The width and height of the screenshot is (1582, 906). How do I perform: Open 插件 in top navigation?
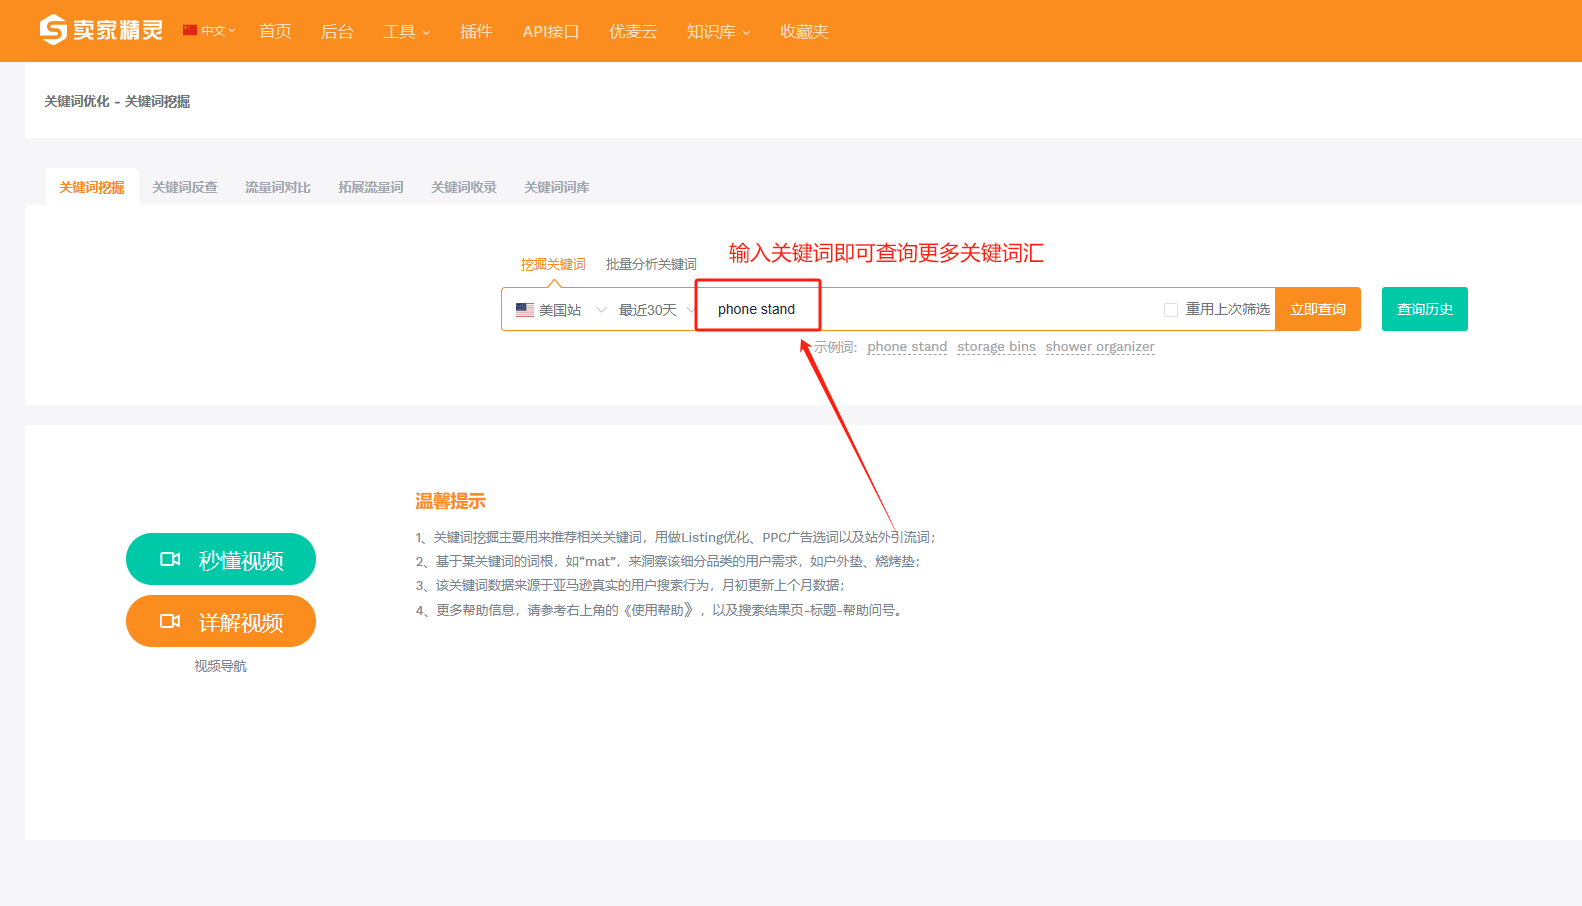click(476, 31)
